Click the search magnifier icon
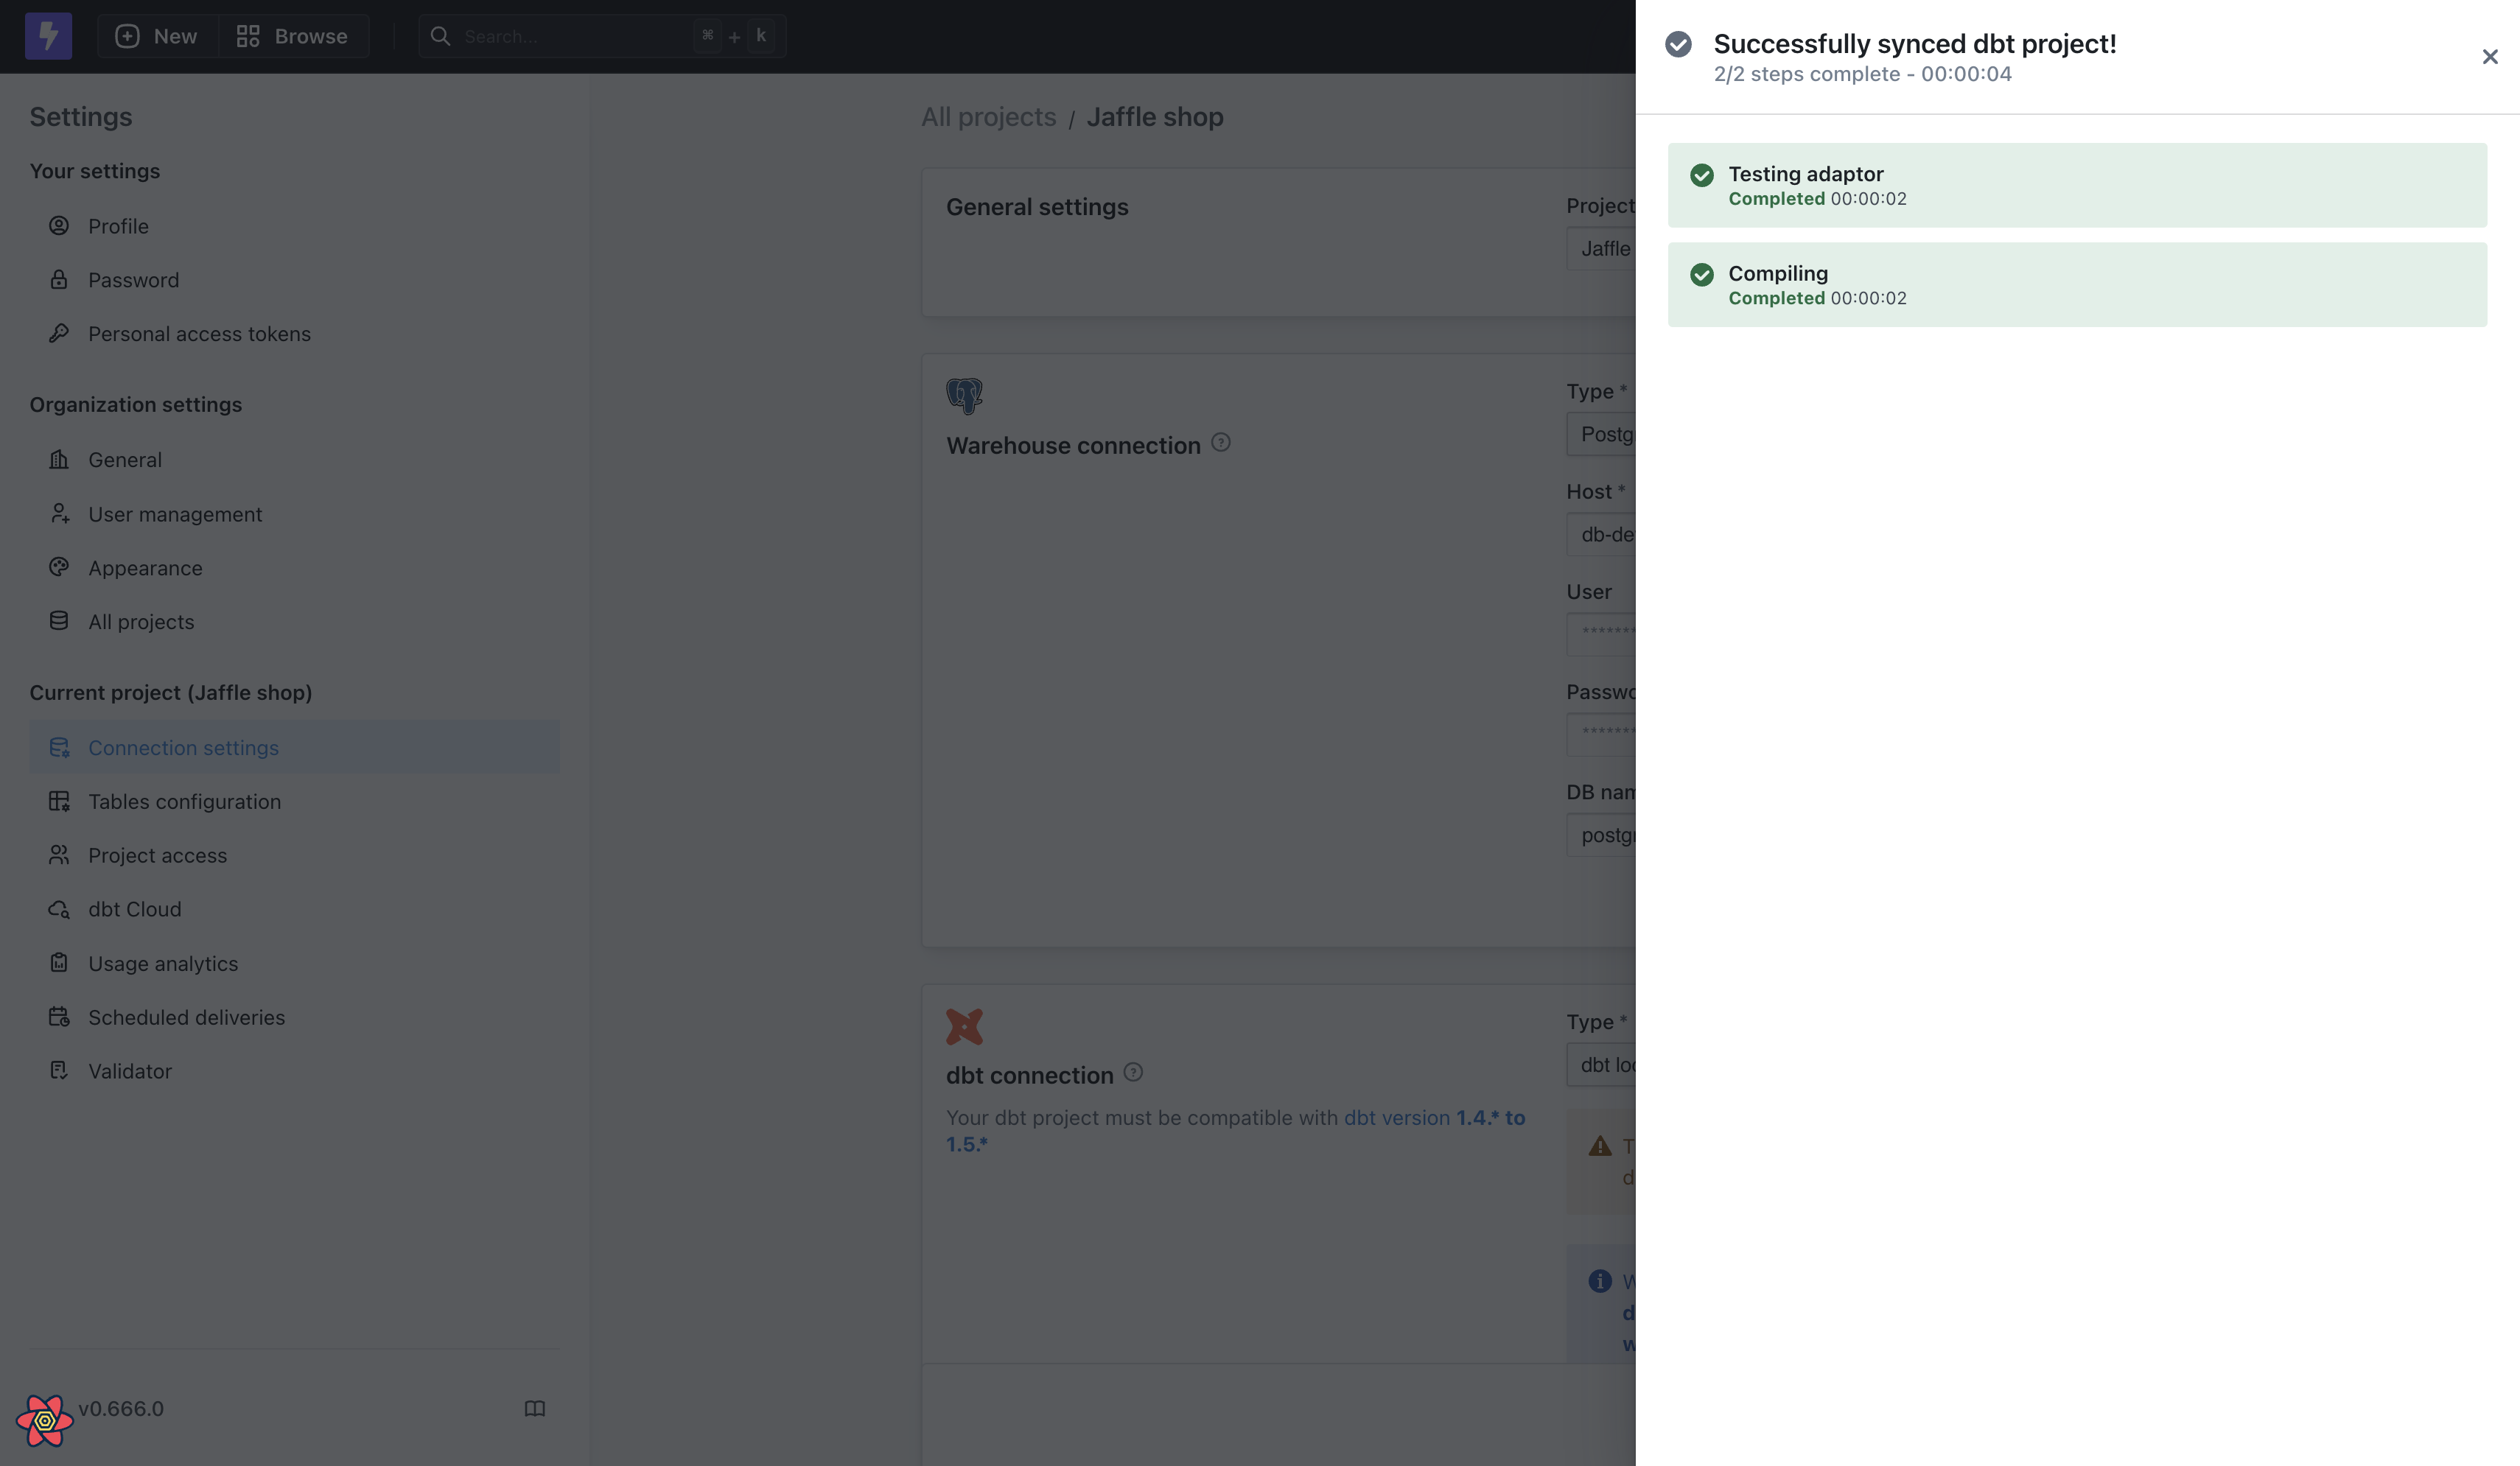Image resolution: width=2520 pixels, height=1466 pixels. pos(441,36)
